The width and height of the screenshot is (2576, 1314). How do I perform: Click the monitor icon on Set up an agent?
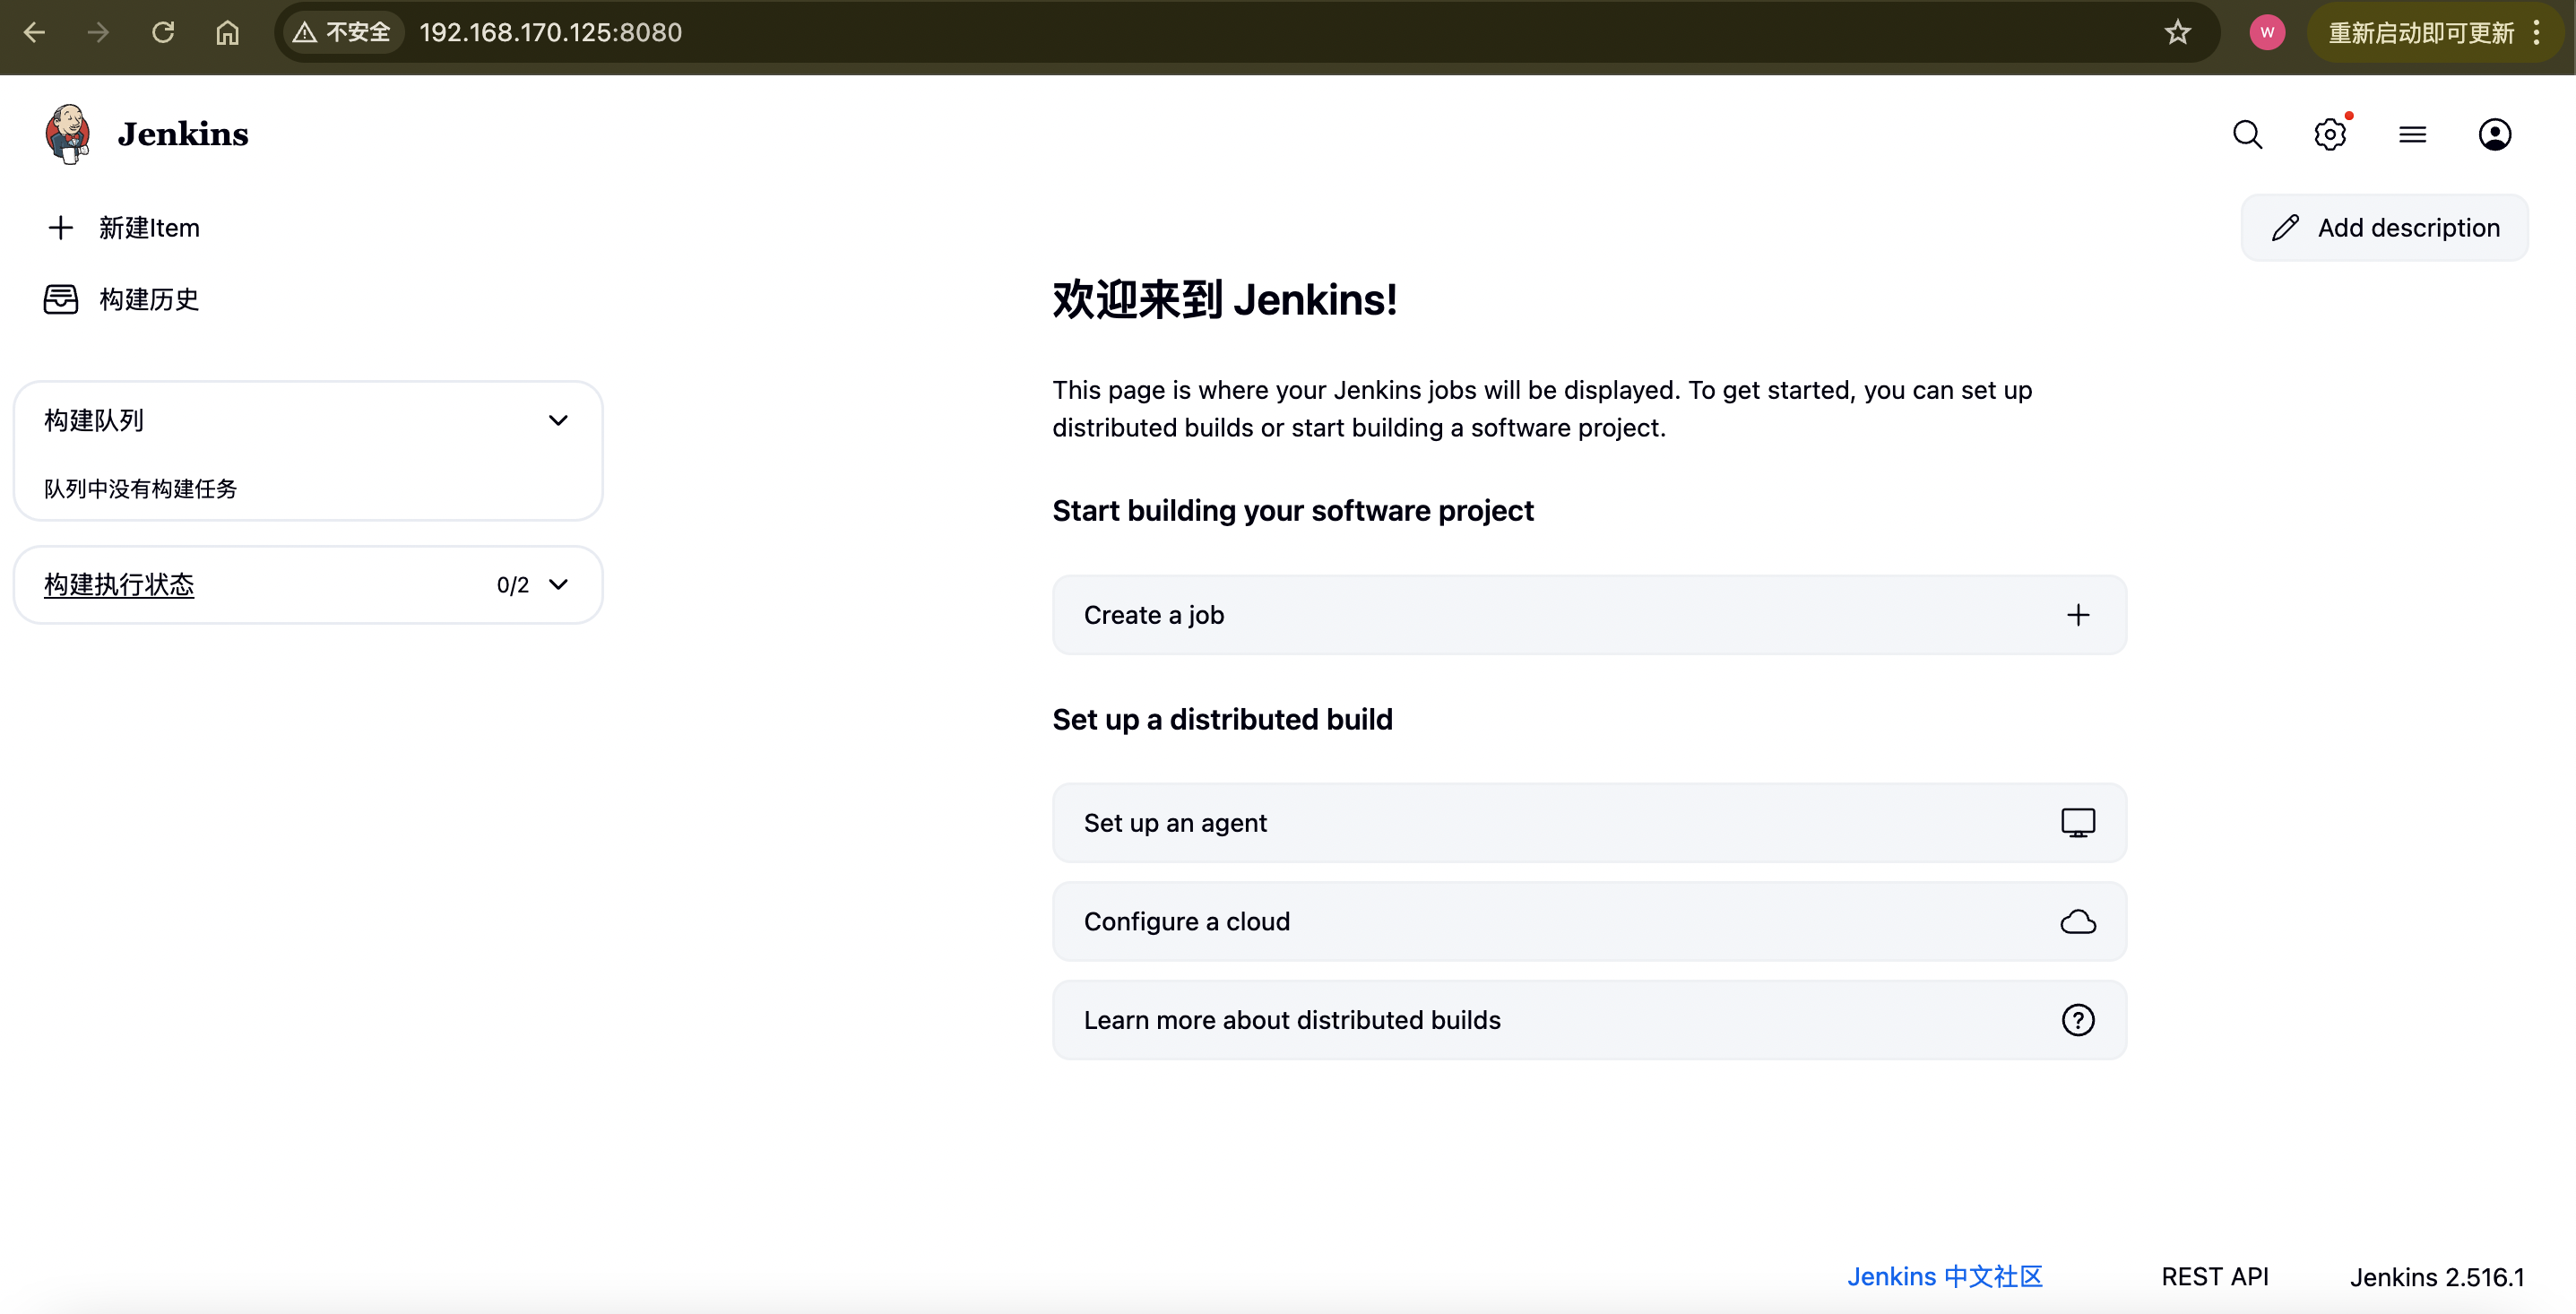tap(2078, 823)
